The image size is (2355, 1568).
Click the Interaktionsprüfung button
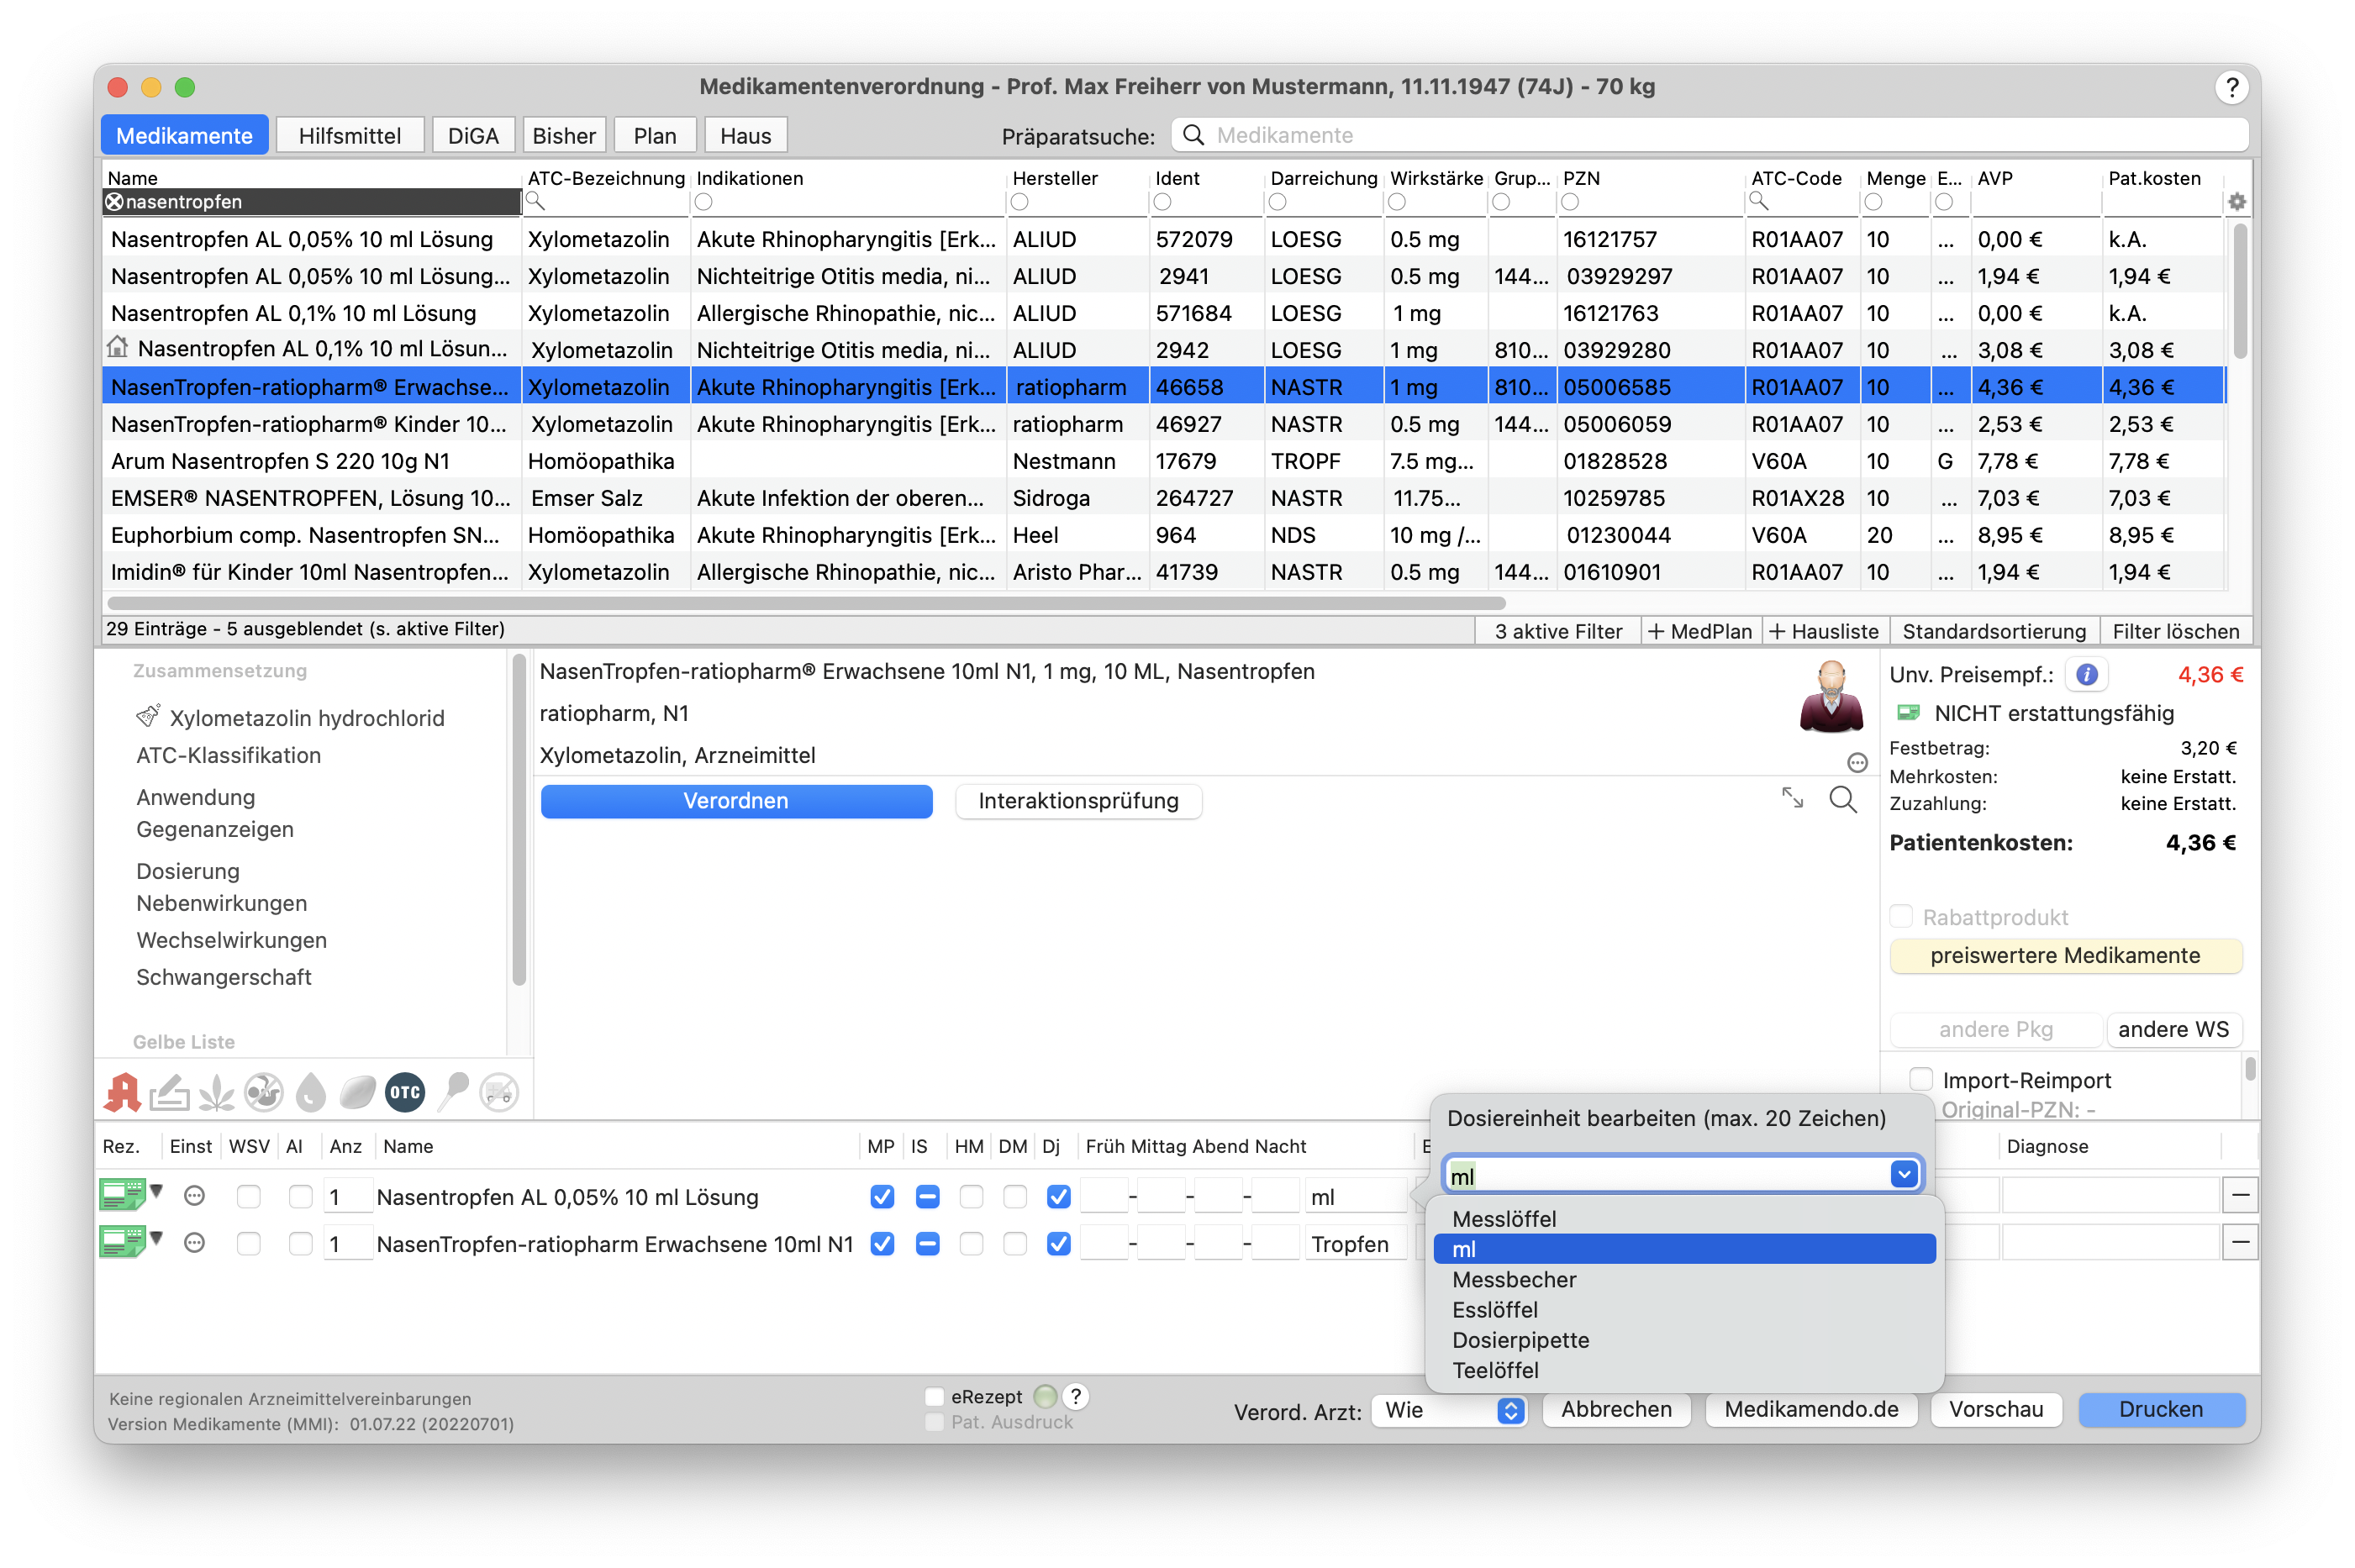pyautogui.click(x=1078, y=801)
